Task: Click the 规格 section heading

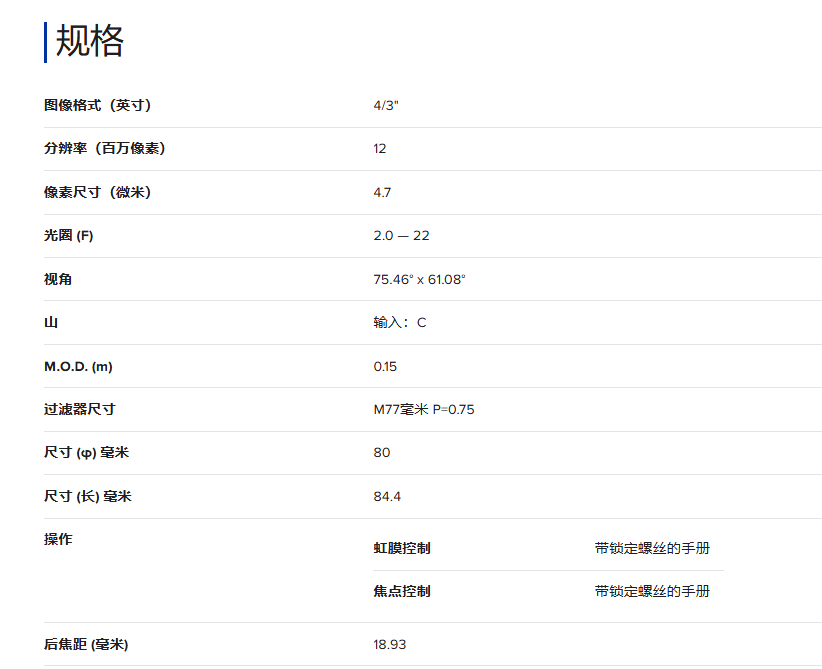Action: (x=90, y=41)
